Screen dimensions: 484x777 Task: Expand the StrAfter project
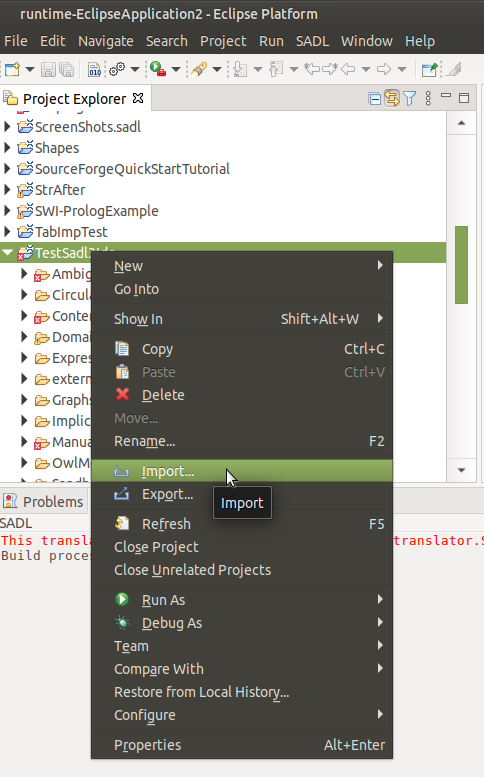point(7,190)
